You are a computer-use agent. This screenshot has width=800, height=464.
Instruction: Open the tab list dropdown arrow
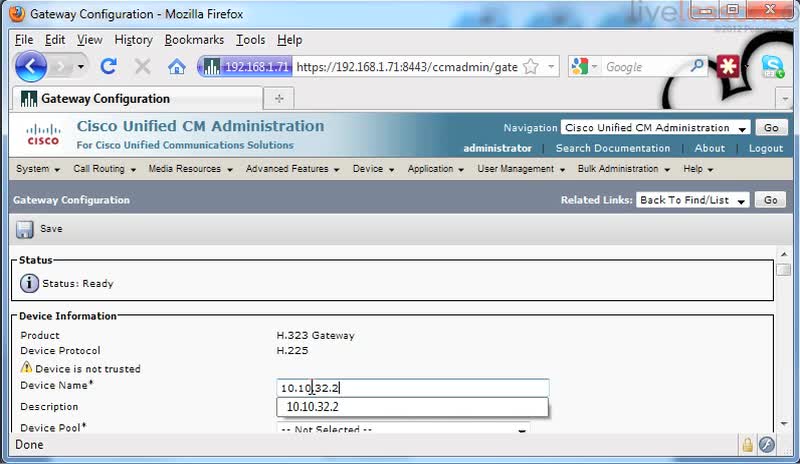[x=785, y=99]
